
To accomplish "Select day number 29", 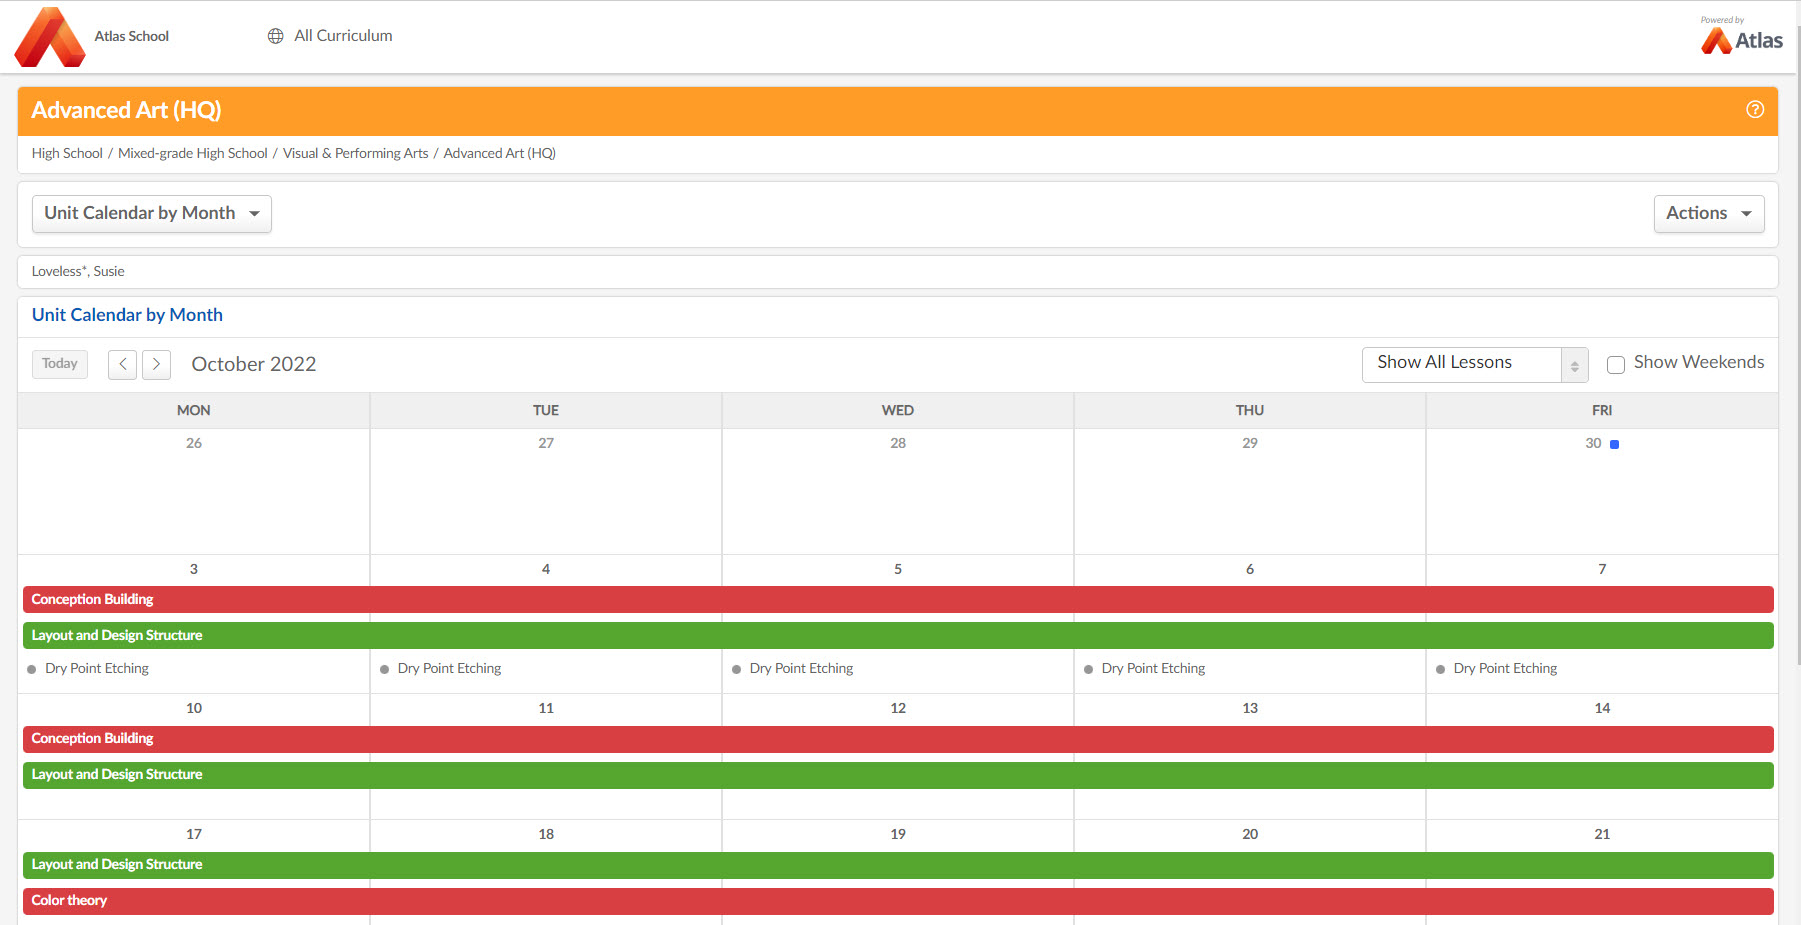I will pos(1250,443).
